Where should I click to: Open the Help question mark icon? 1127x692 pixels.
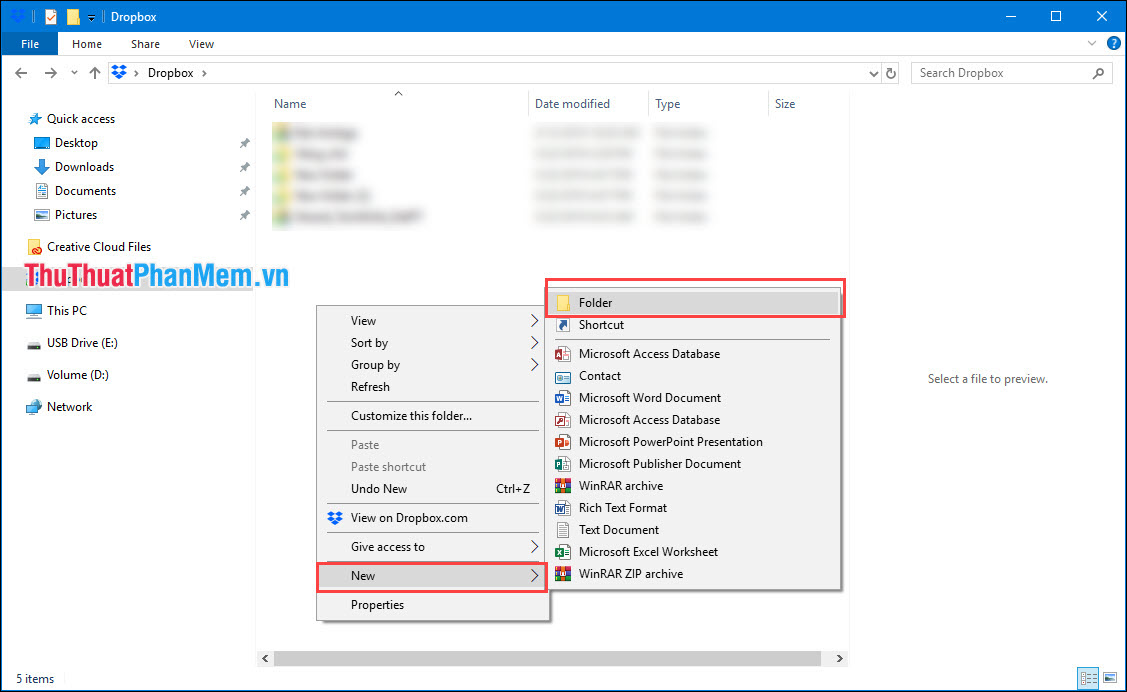tap(1114, 43)
